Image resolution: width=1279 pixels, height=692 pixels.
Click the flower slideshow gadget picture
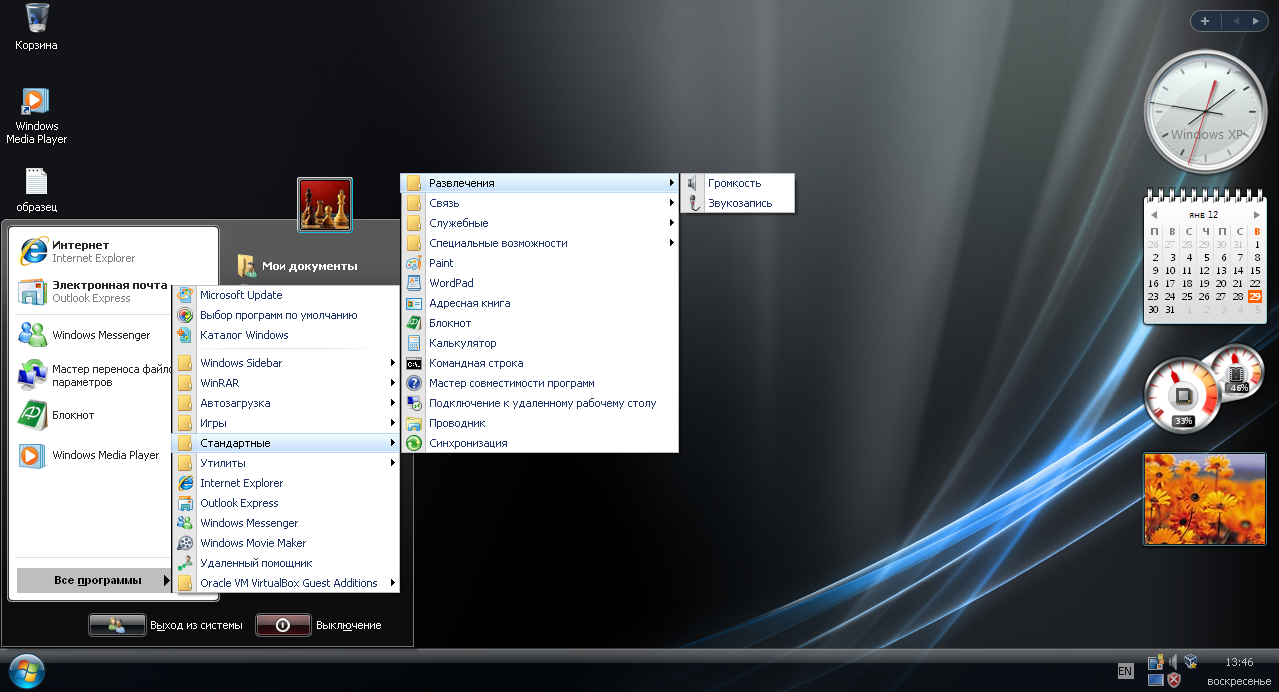click(x=1204, y=498)
